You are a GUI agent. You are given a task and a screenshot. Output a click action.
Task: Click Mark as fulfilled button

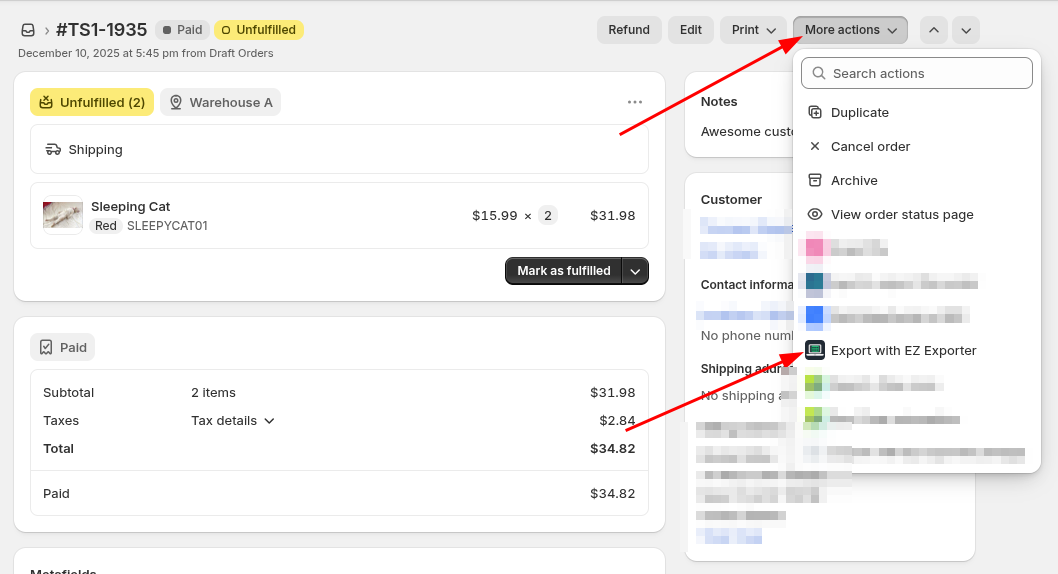[563, 271]
